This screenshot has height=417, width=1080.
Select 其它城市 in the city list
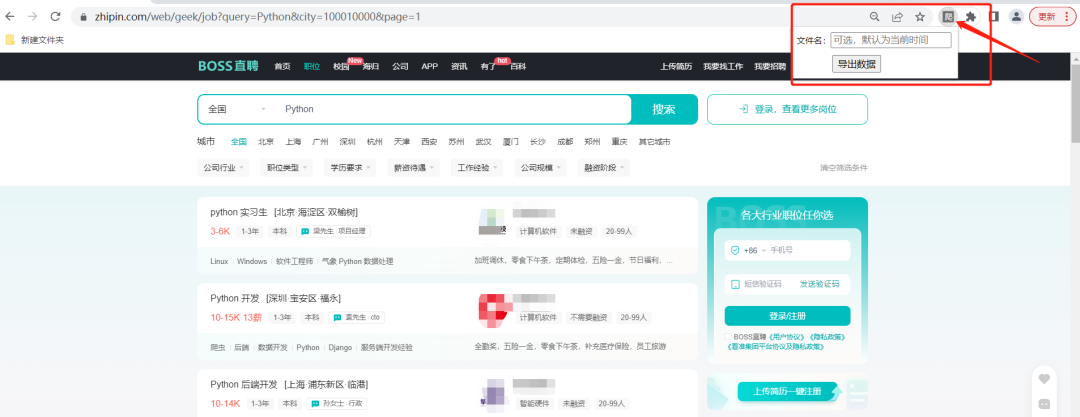click(x=654, y=142)
